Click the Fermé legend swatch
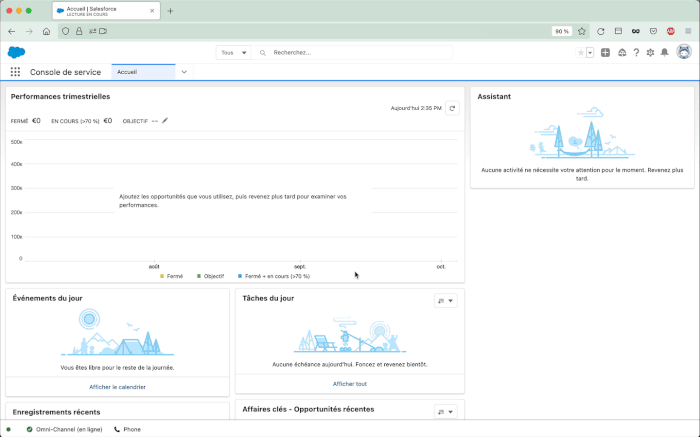Screen dimensions: 700x437 (x=162, y=276)
